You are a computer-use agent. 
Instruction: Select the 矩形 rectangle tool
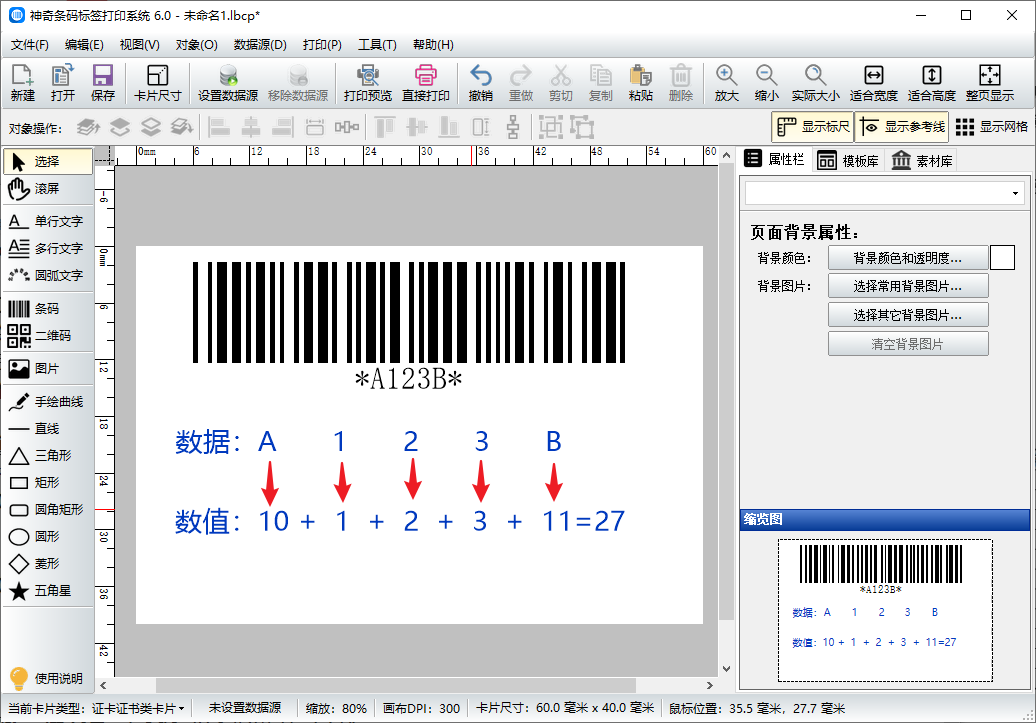click(48, 482)
